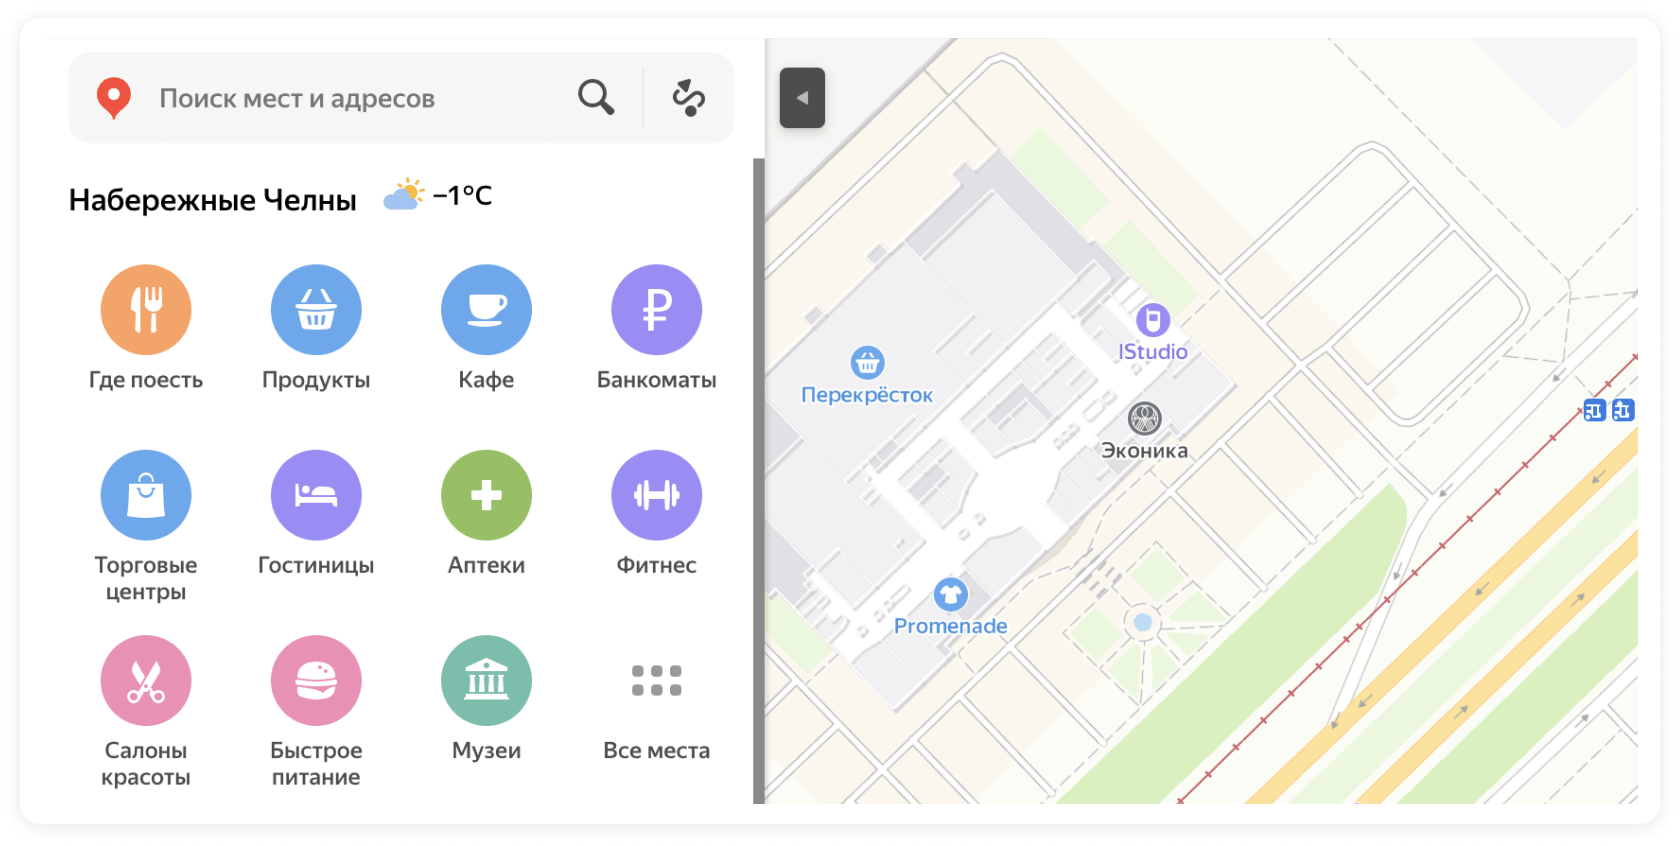Click the panel's vertical scrollbar
Screen dimensions: 1680x846
pos(759,480)
